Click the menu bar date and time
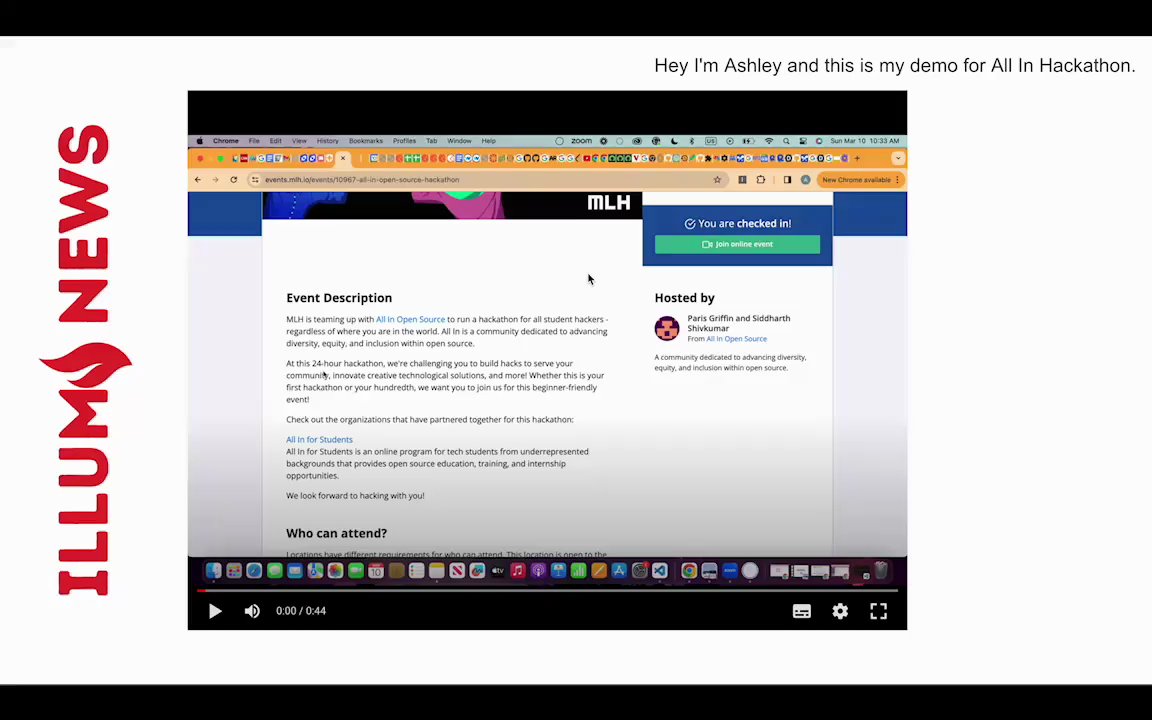Viewport: 1152px width, 720px height. click(x=865, y=141)
